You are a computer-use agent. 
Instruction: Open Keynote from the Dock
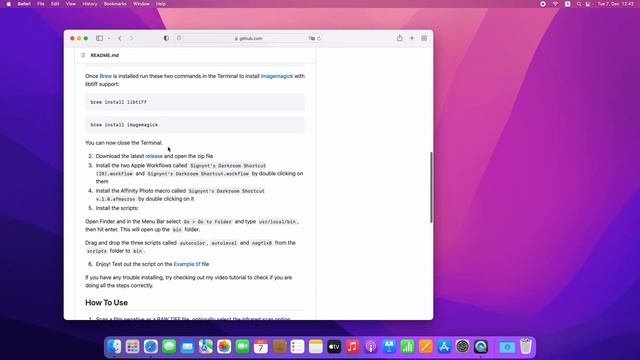(389, 347)
